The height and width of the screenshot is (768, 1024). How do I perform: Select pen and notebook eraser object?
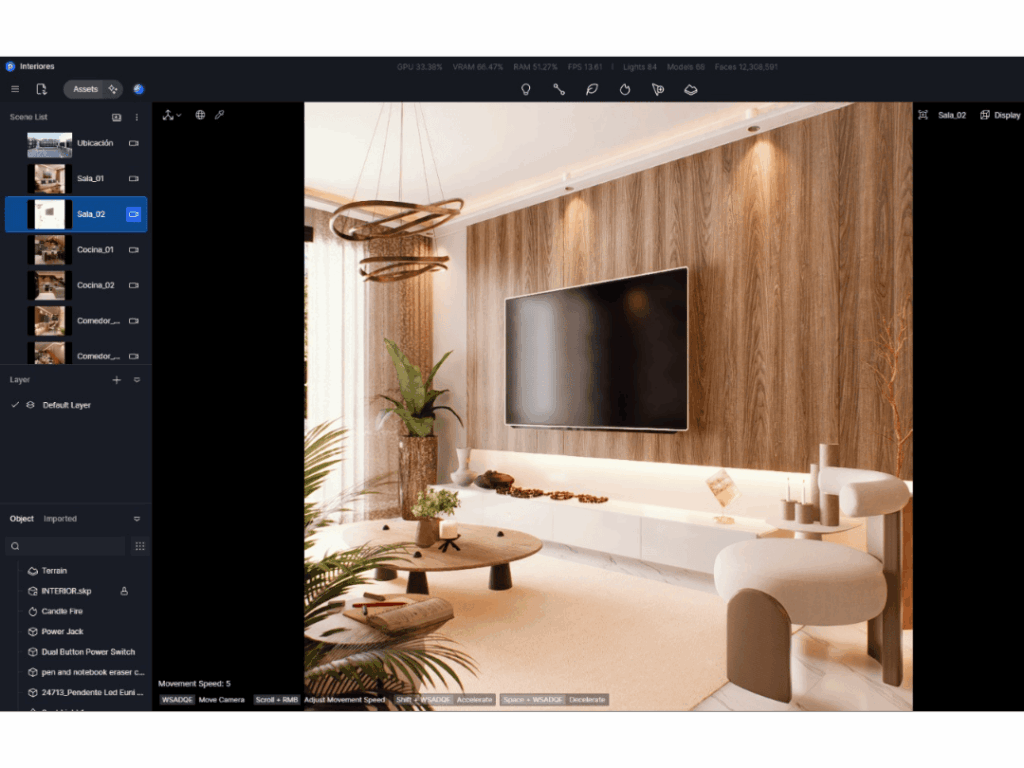pos(93,672)
